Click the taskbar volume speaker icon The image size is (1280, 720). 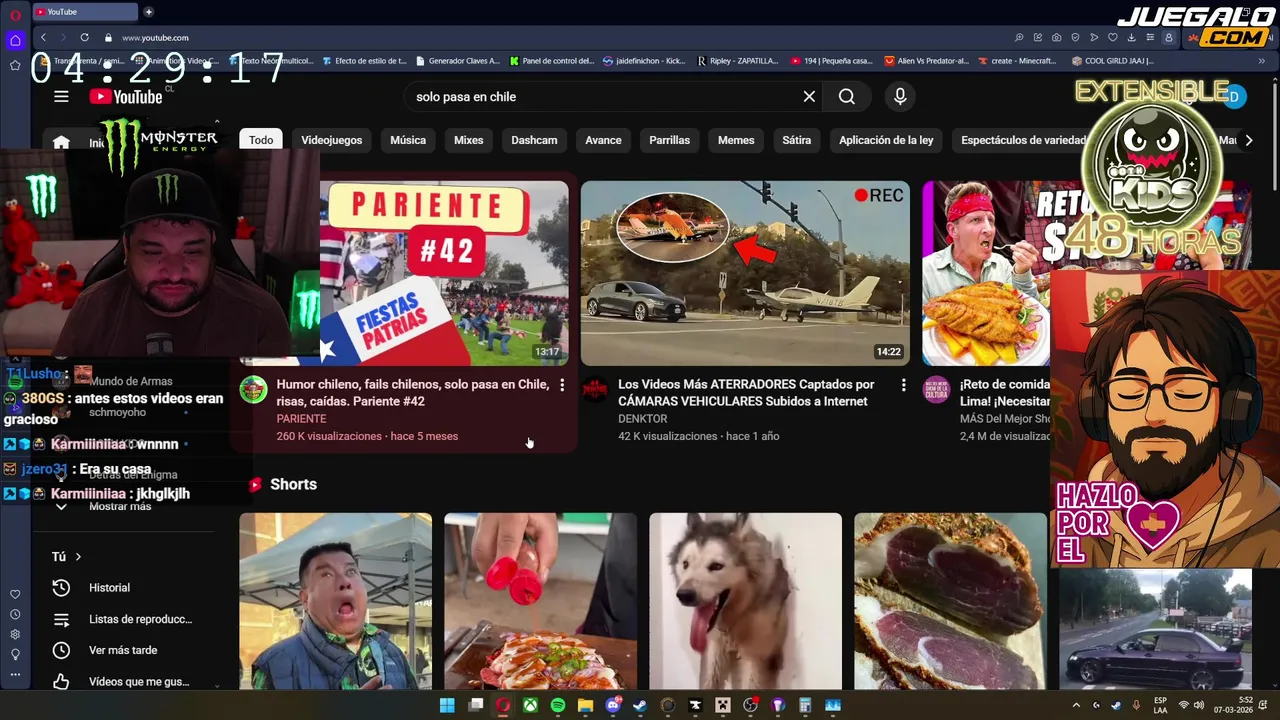pyautogui.click(x=1198, y=705)
